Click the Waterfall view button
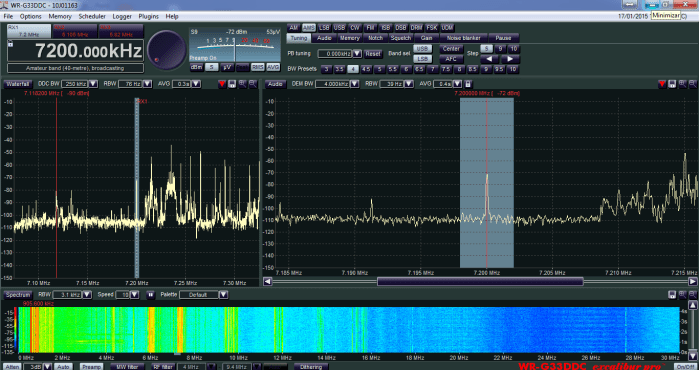This screenshot has width=699, height=370. click(x=18, y=84)
